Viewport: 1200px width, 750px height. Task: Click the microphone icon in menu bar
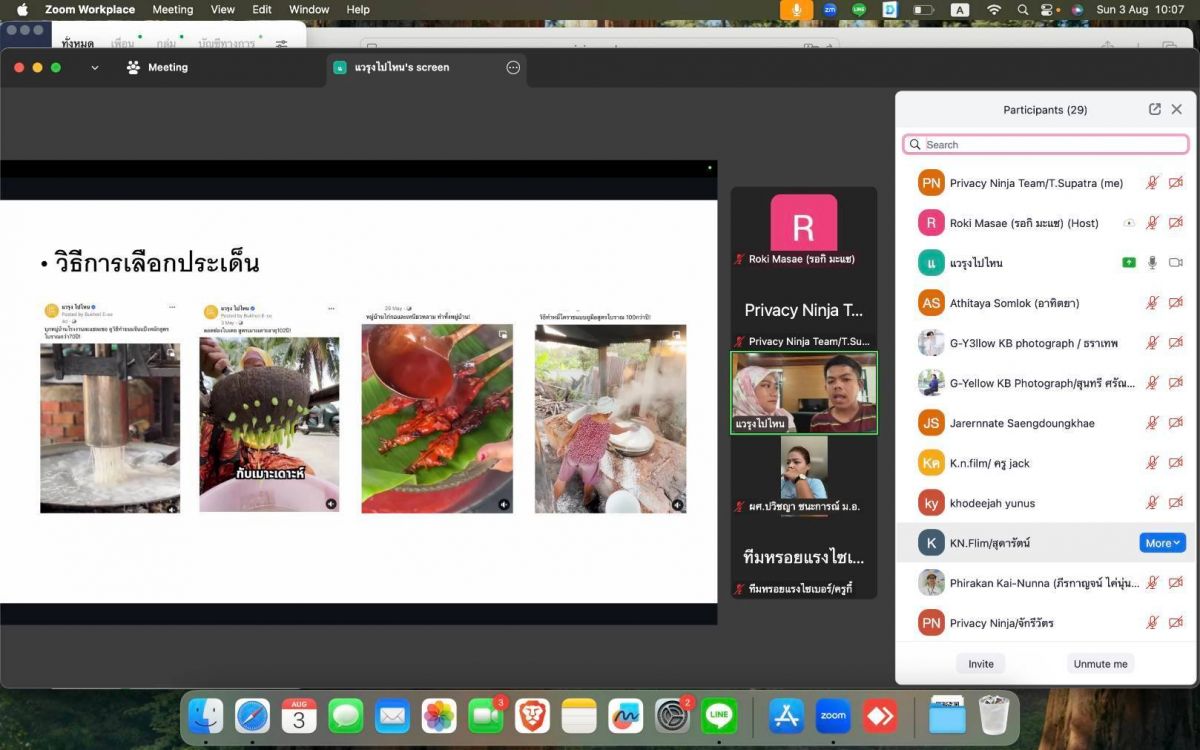click(x=796, y=9)
